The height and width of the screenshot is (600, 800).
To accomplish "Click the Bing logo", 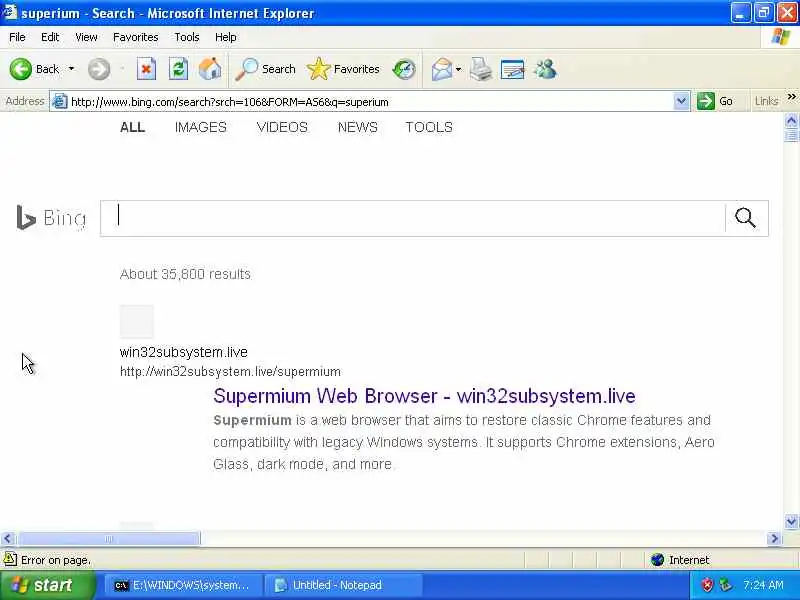I will click(x=51, y=218).
